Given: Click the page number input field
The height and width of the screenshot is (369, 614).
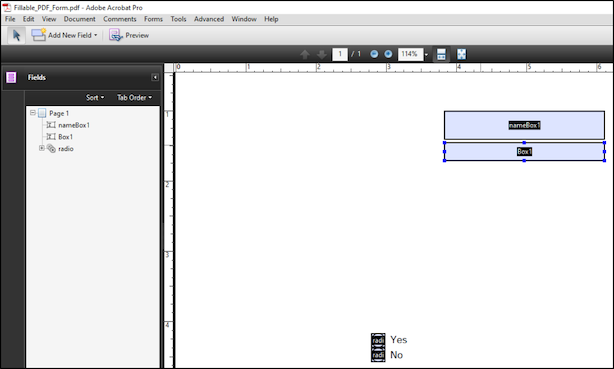Looking at the screenshot, I should point(340,54).
